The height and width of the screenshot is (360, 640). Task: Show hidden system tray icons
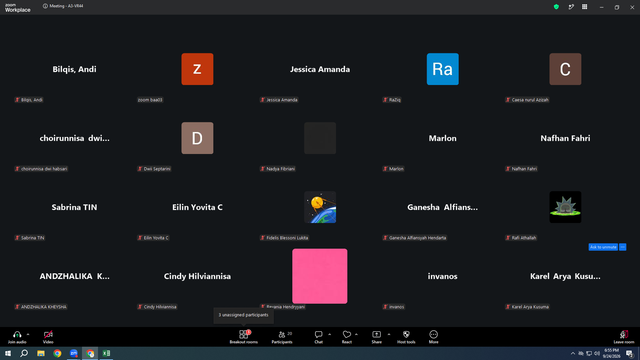click(573, 353)
